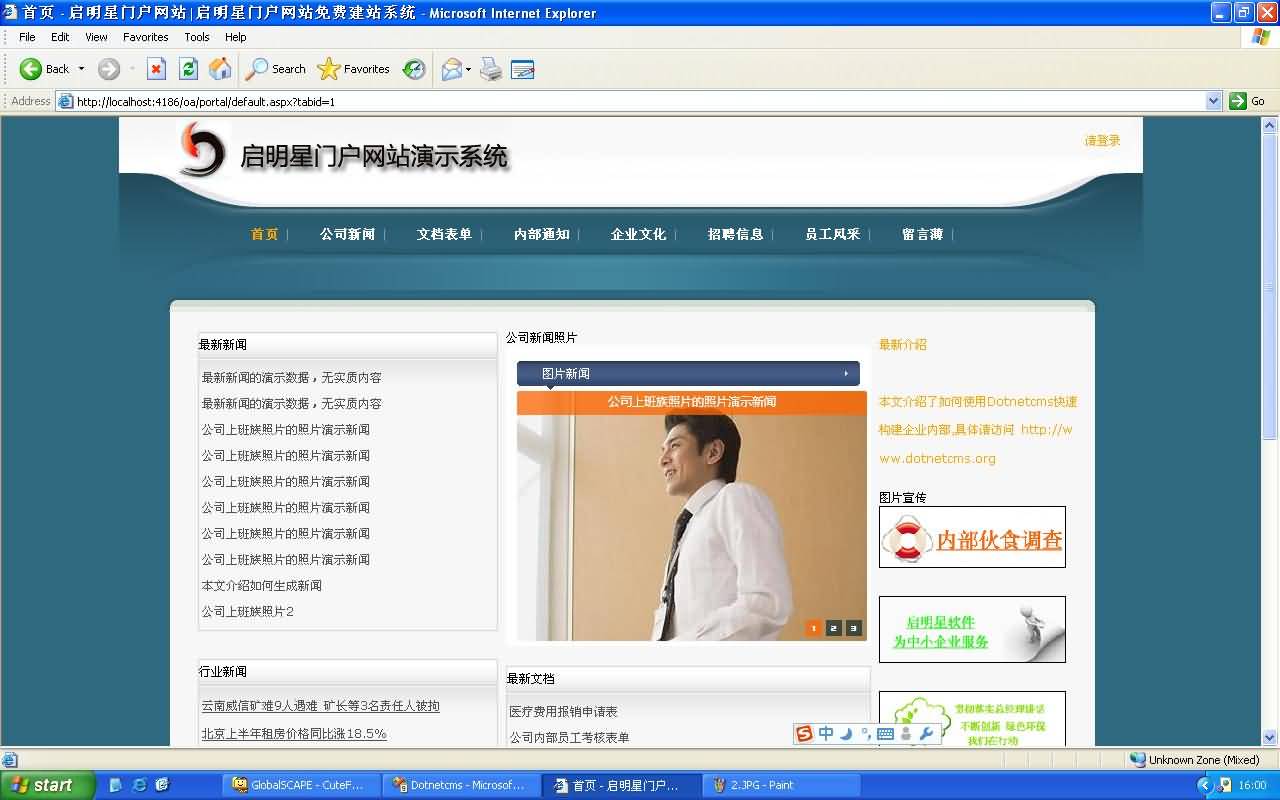
Task: Select slide 2 in the photo slideshow
Action: click(x=834, y=628)
